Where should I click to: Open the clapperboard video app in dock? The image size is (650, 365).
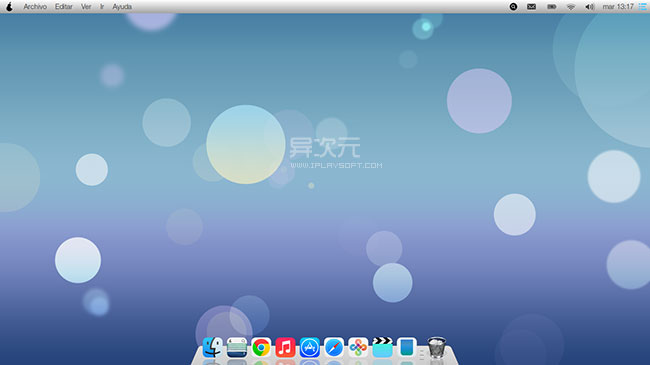coord(382,347)
